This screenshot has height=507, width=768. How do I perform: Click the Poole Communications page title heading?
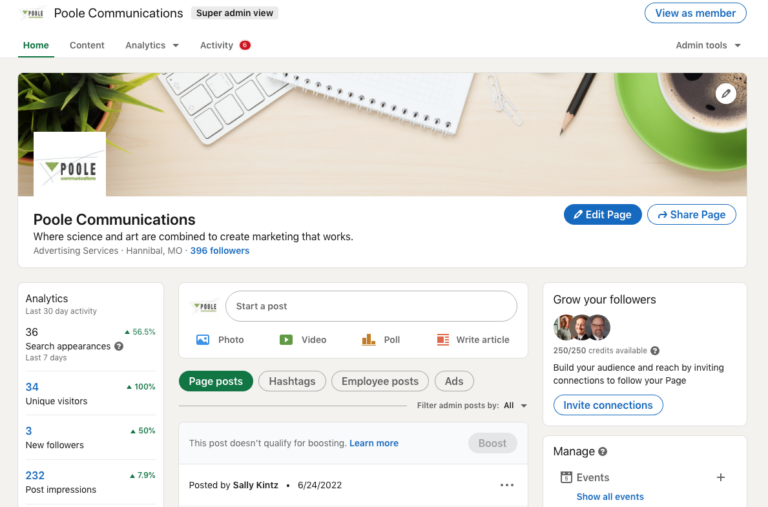click(114, 219)
